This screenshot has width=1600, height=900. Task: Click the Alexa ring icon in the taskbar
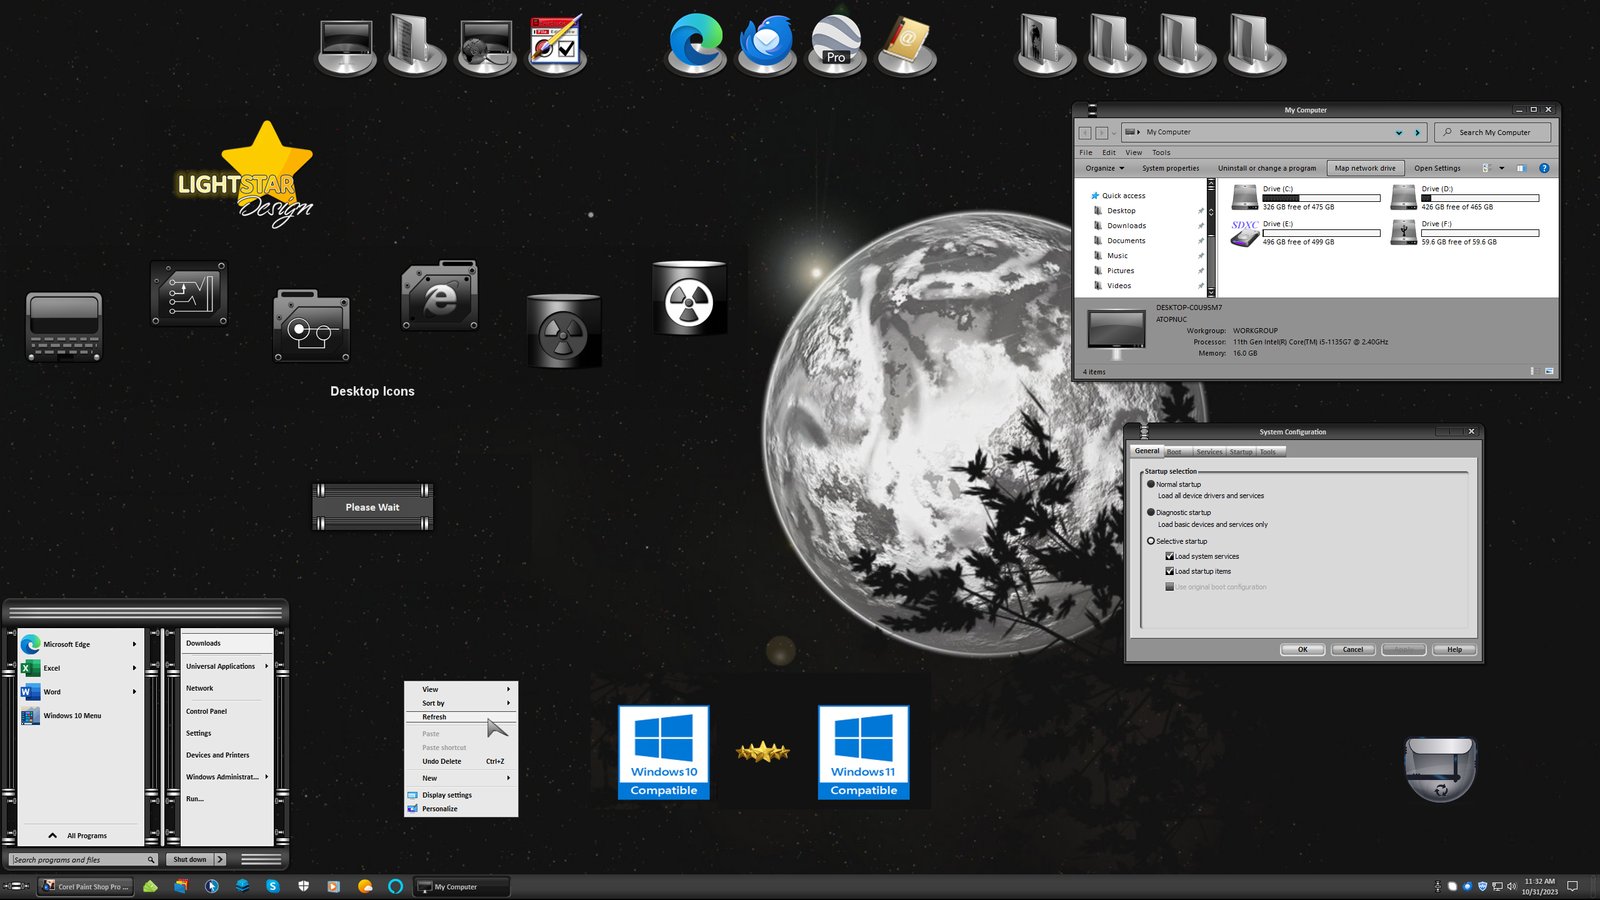pyautogui.click(x=395, y=886)
